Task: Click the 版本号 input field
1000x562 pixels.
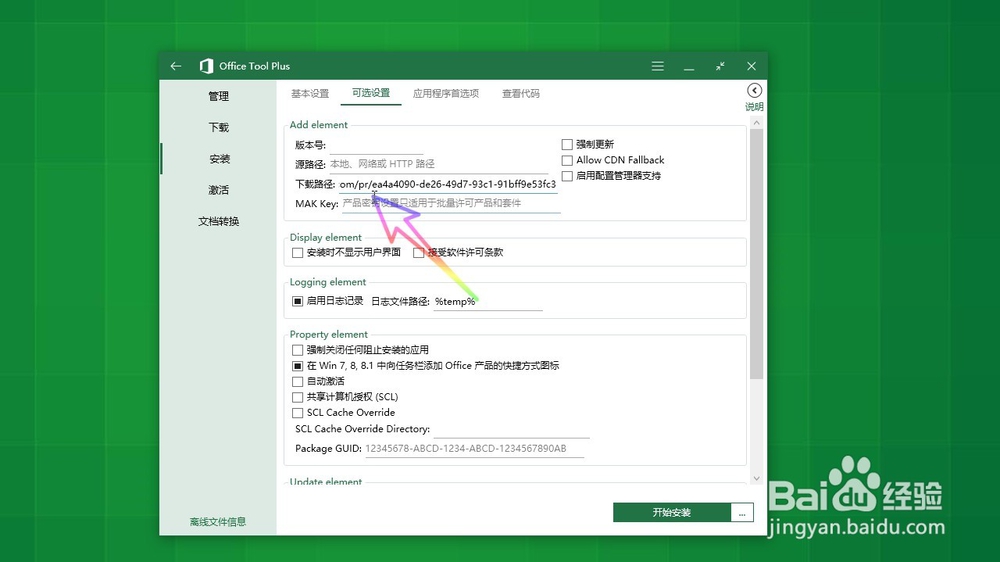Action: tap(376, 145)
